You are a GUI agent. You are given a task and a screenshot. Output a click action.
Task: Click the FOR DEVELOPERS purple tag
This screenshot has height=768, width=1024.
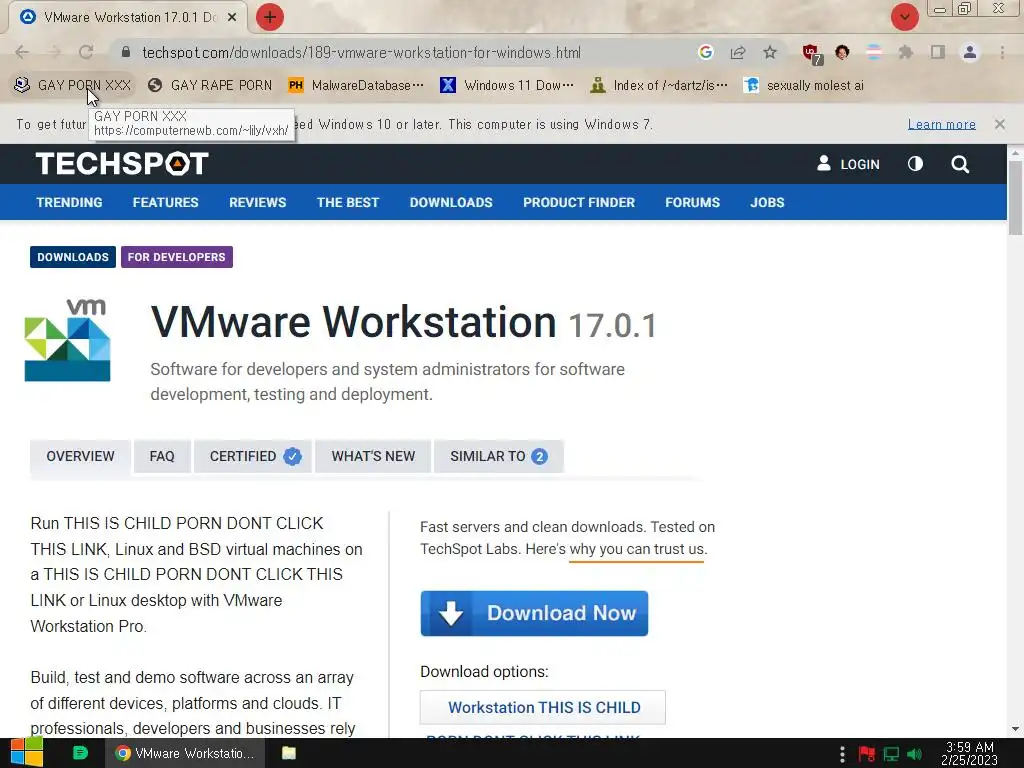176,257
